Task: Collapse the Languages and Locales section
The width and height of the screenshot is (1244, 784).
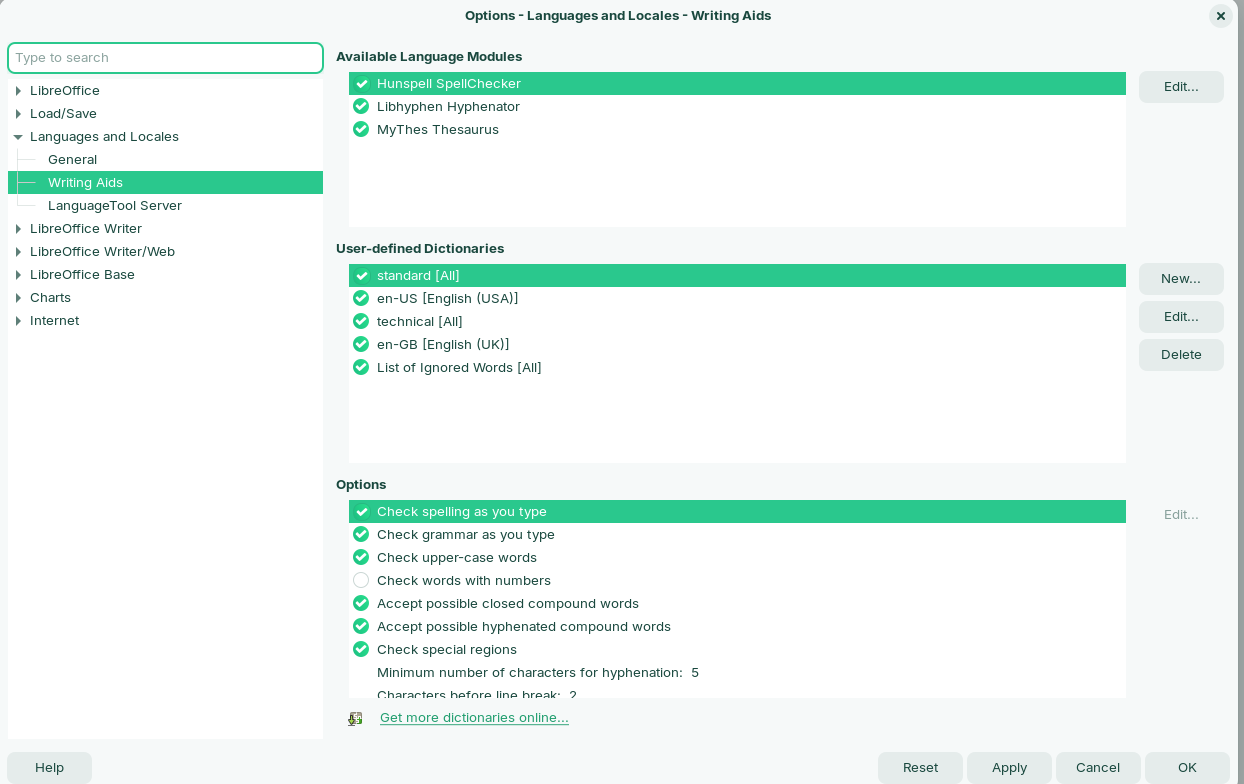Action: click(18, 137)
